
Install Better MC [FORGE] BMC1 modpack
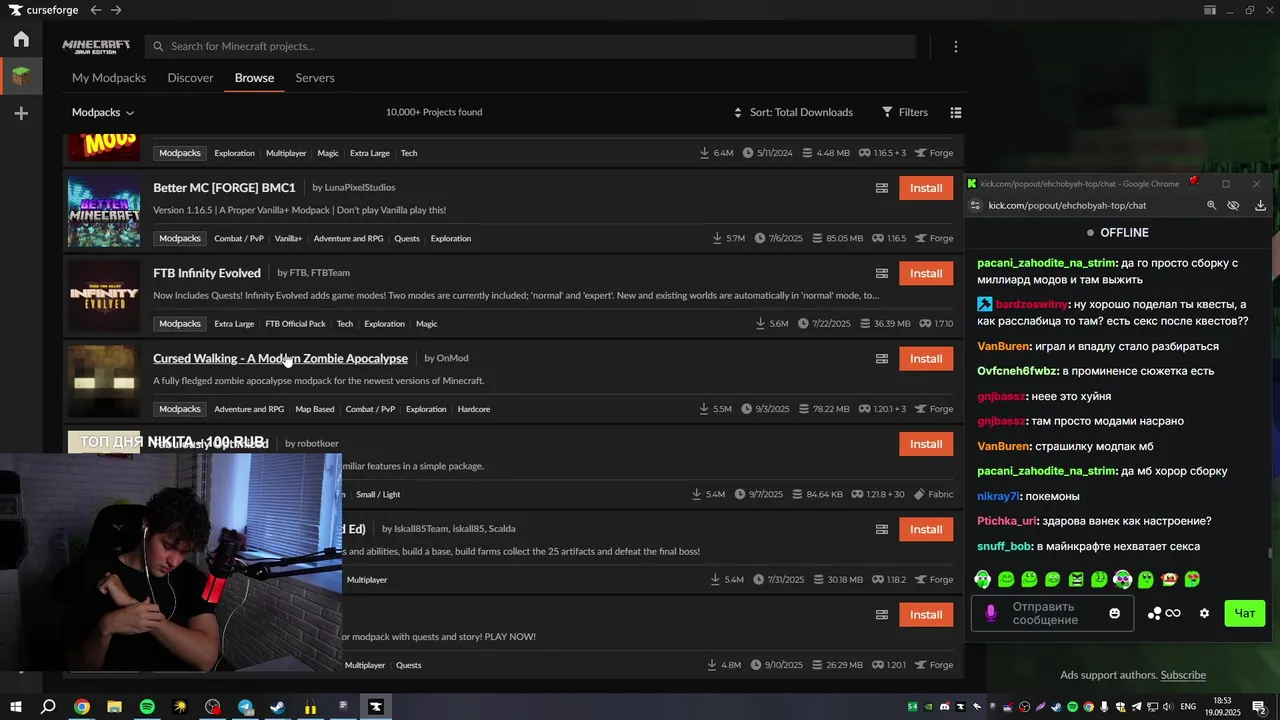926,188
